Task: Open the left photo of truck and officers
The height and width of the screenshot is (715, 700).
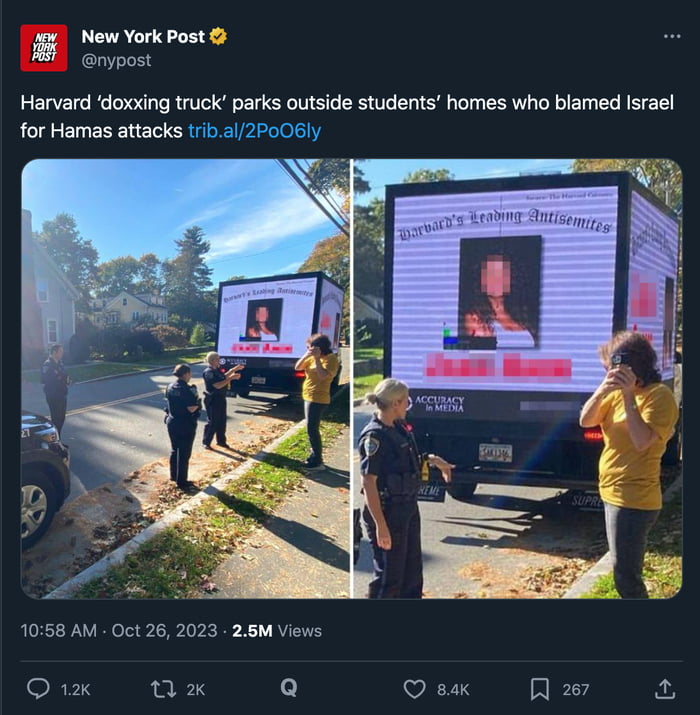Action: 186,378
